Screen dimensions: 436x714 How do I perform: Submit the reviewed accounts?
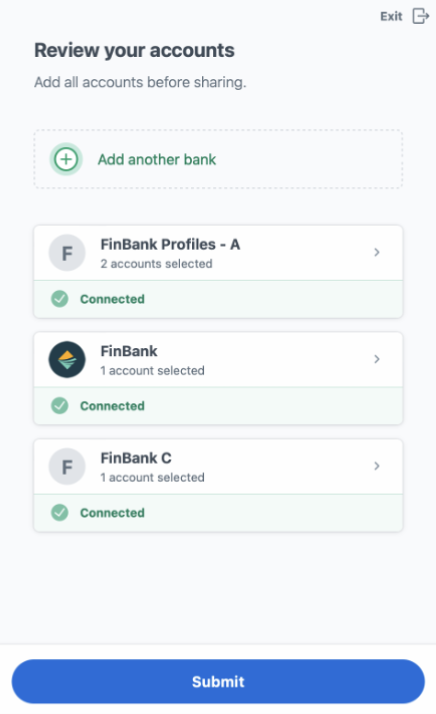coord(218,682)
